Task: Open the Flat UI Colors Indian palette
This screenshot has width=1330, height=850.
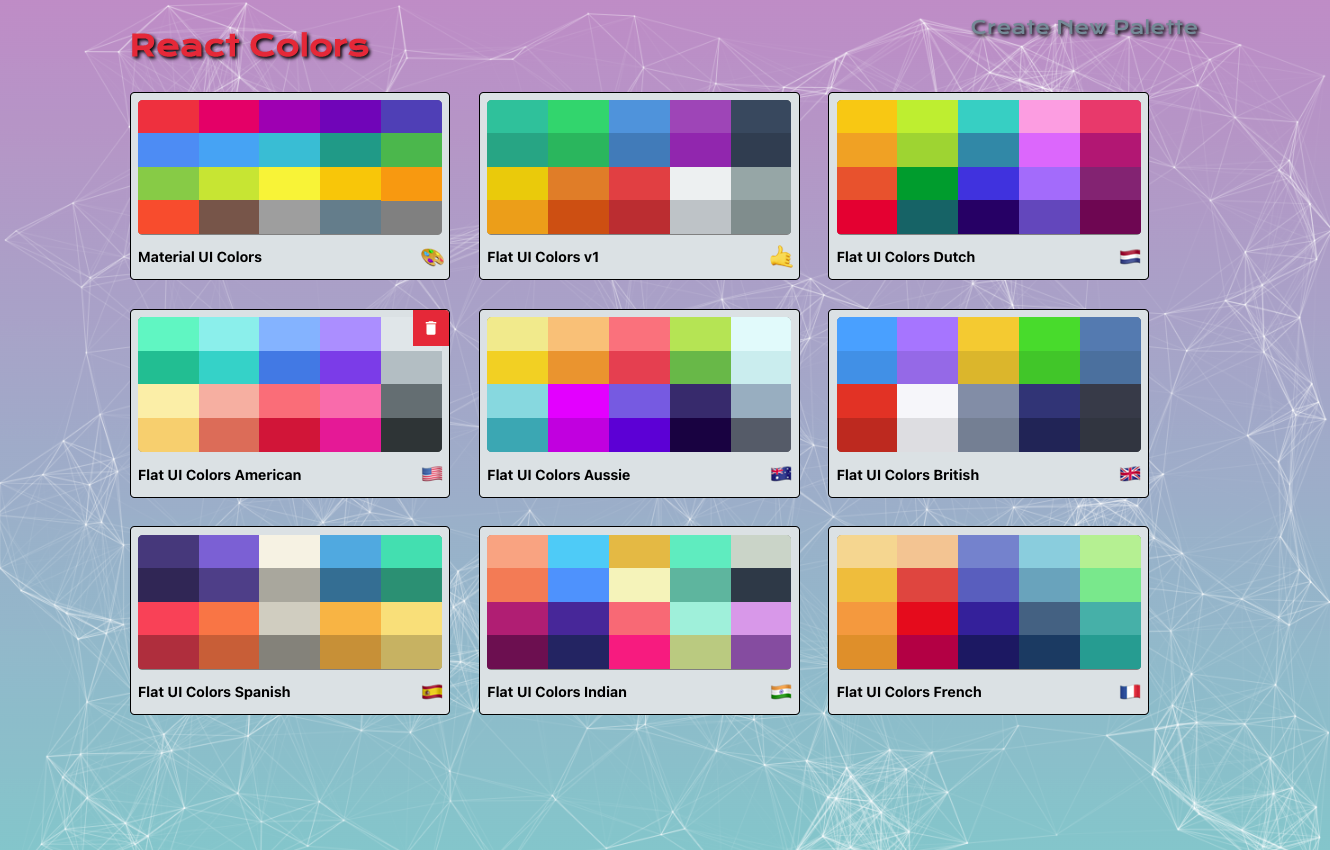Action: click(x=639, y=600)
